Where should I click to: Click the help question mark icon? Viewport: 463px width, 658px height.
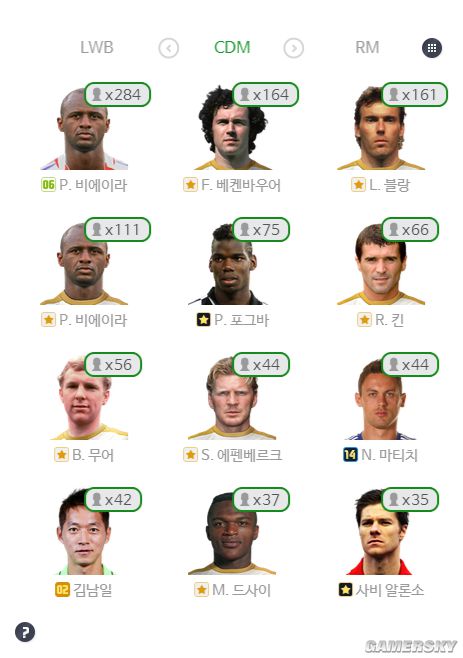25,632
